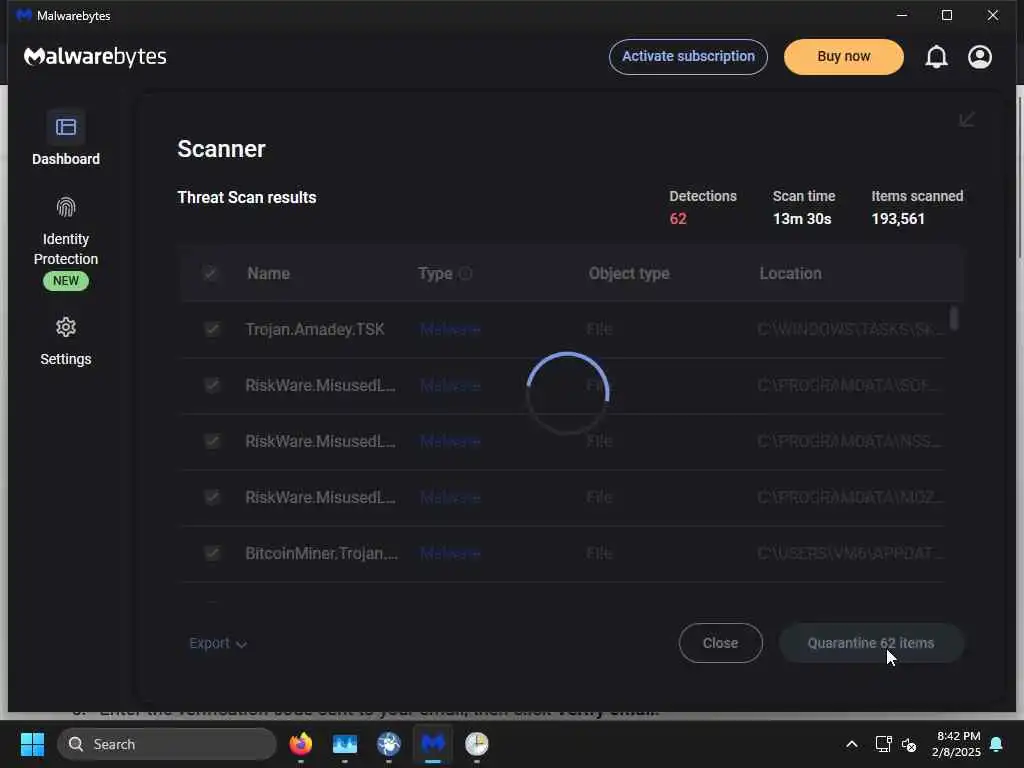Toggle the select-all header checkbox

tap(210, 273)
